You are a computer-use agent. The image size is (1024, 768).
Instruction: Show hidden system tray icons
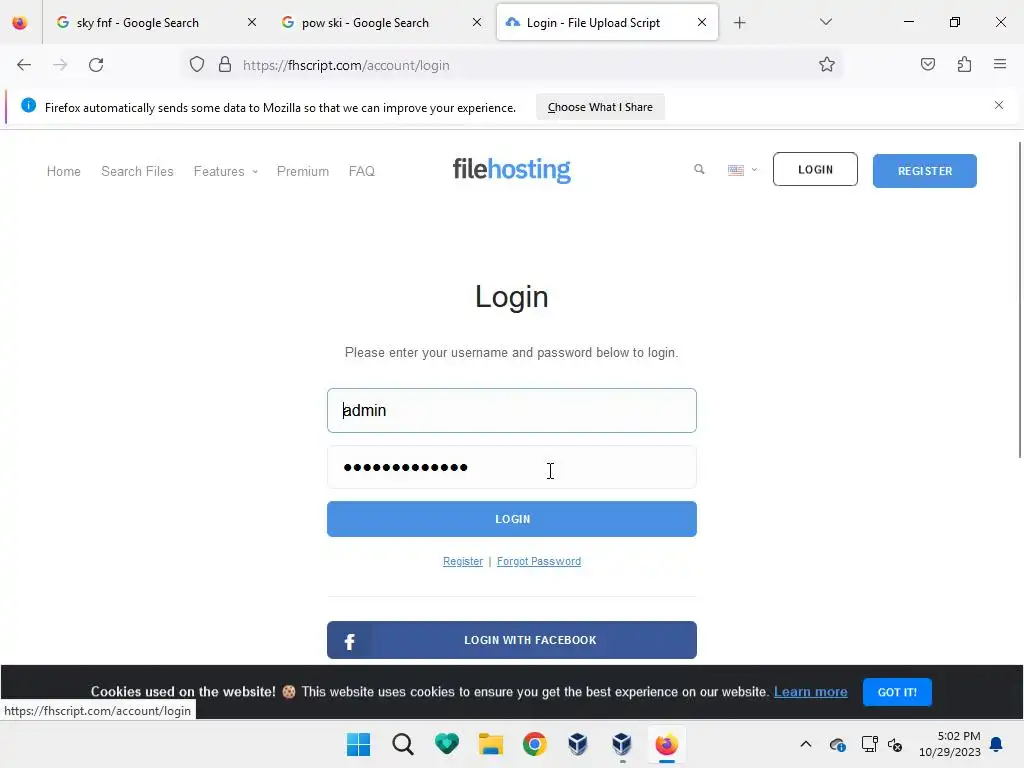coord(806,744)
